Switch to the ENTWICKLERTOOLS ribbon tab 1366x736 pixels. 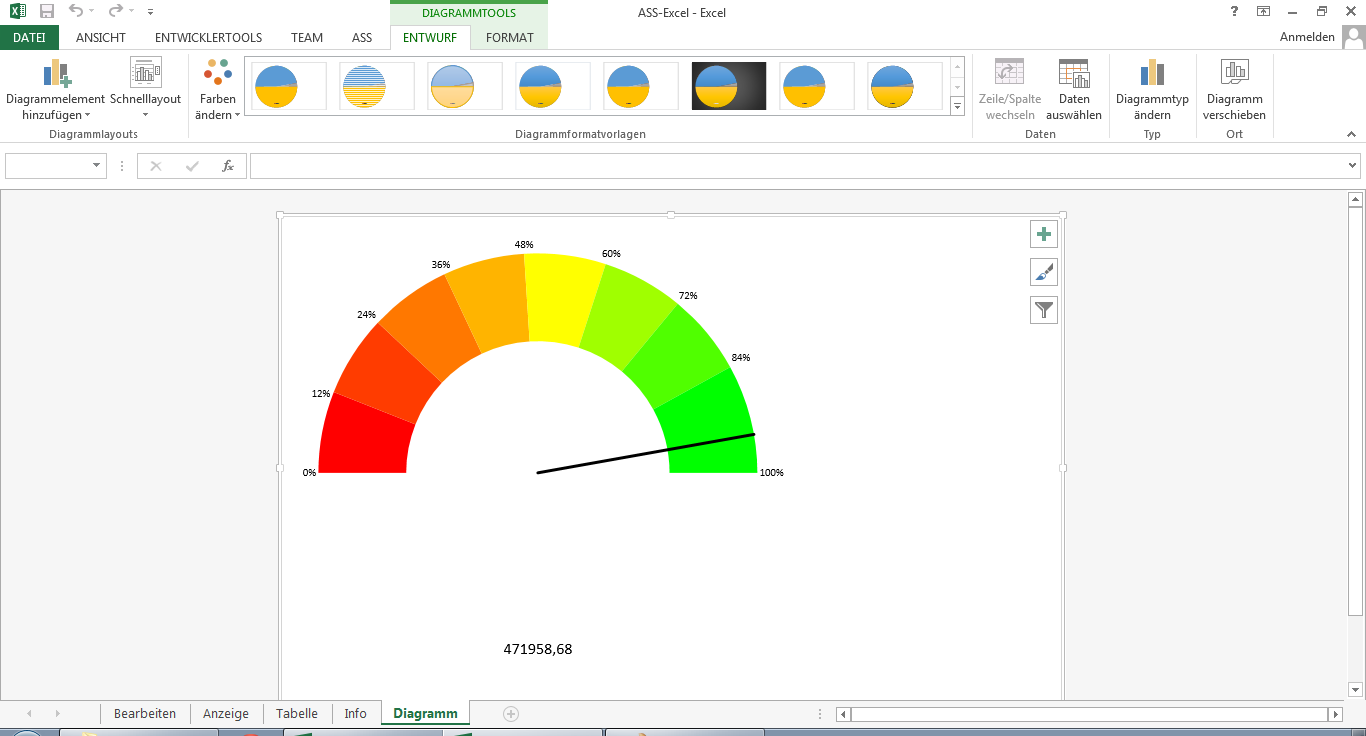(208, 38)
